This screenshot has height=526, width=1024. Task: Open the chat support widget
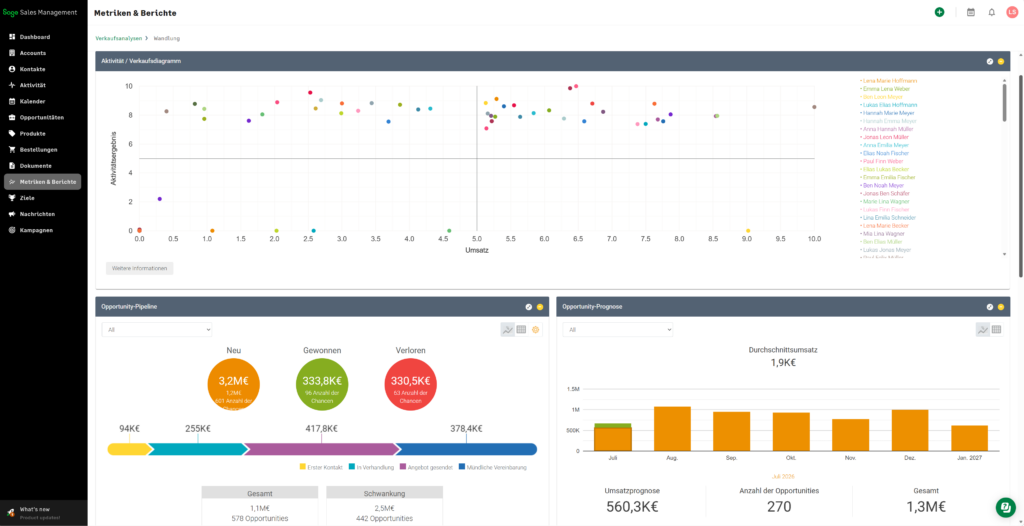point(1006,507)
